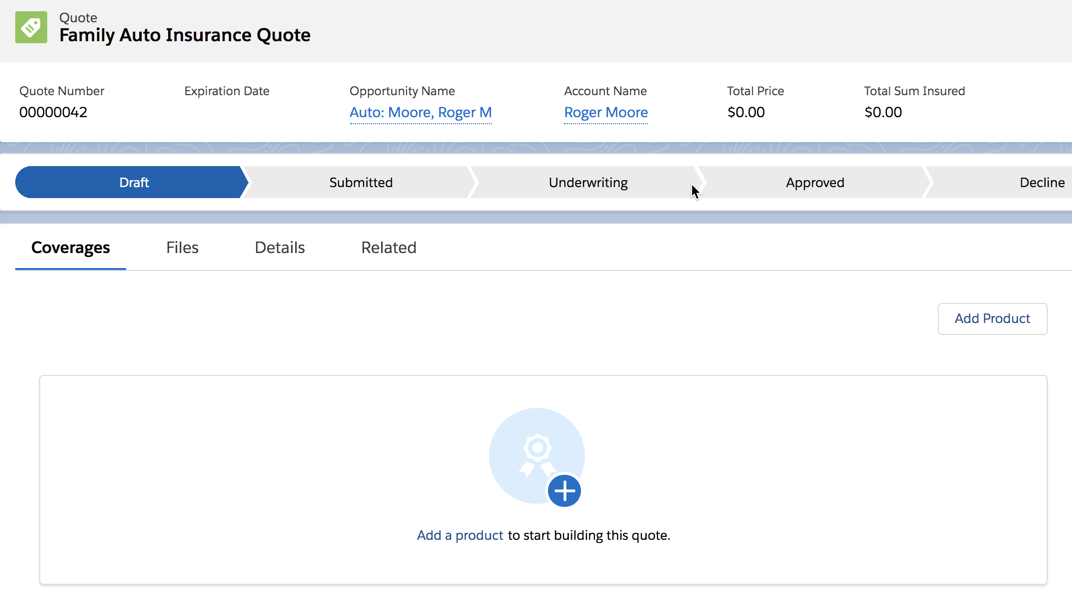Image resolution: width=1072 pixels, height=603 pixels.
Task: Select the Draft stage in path
Action: coord(133,183)
